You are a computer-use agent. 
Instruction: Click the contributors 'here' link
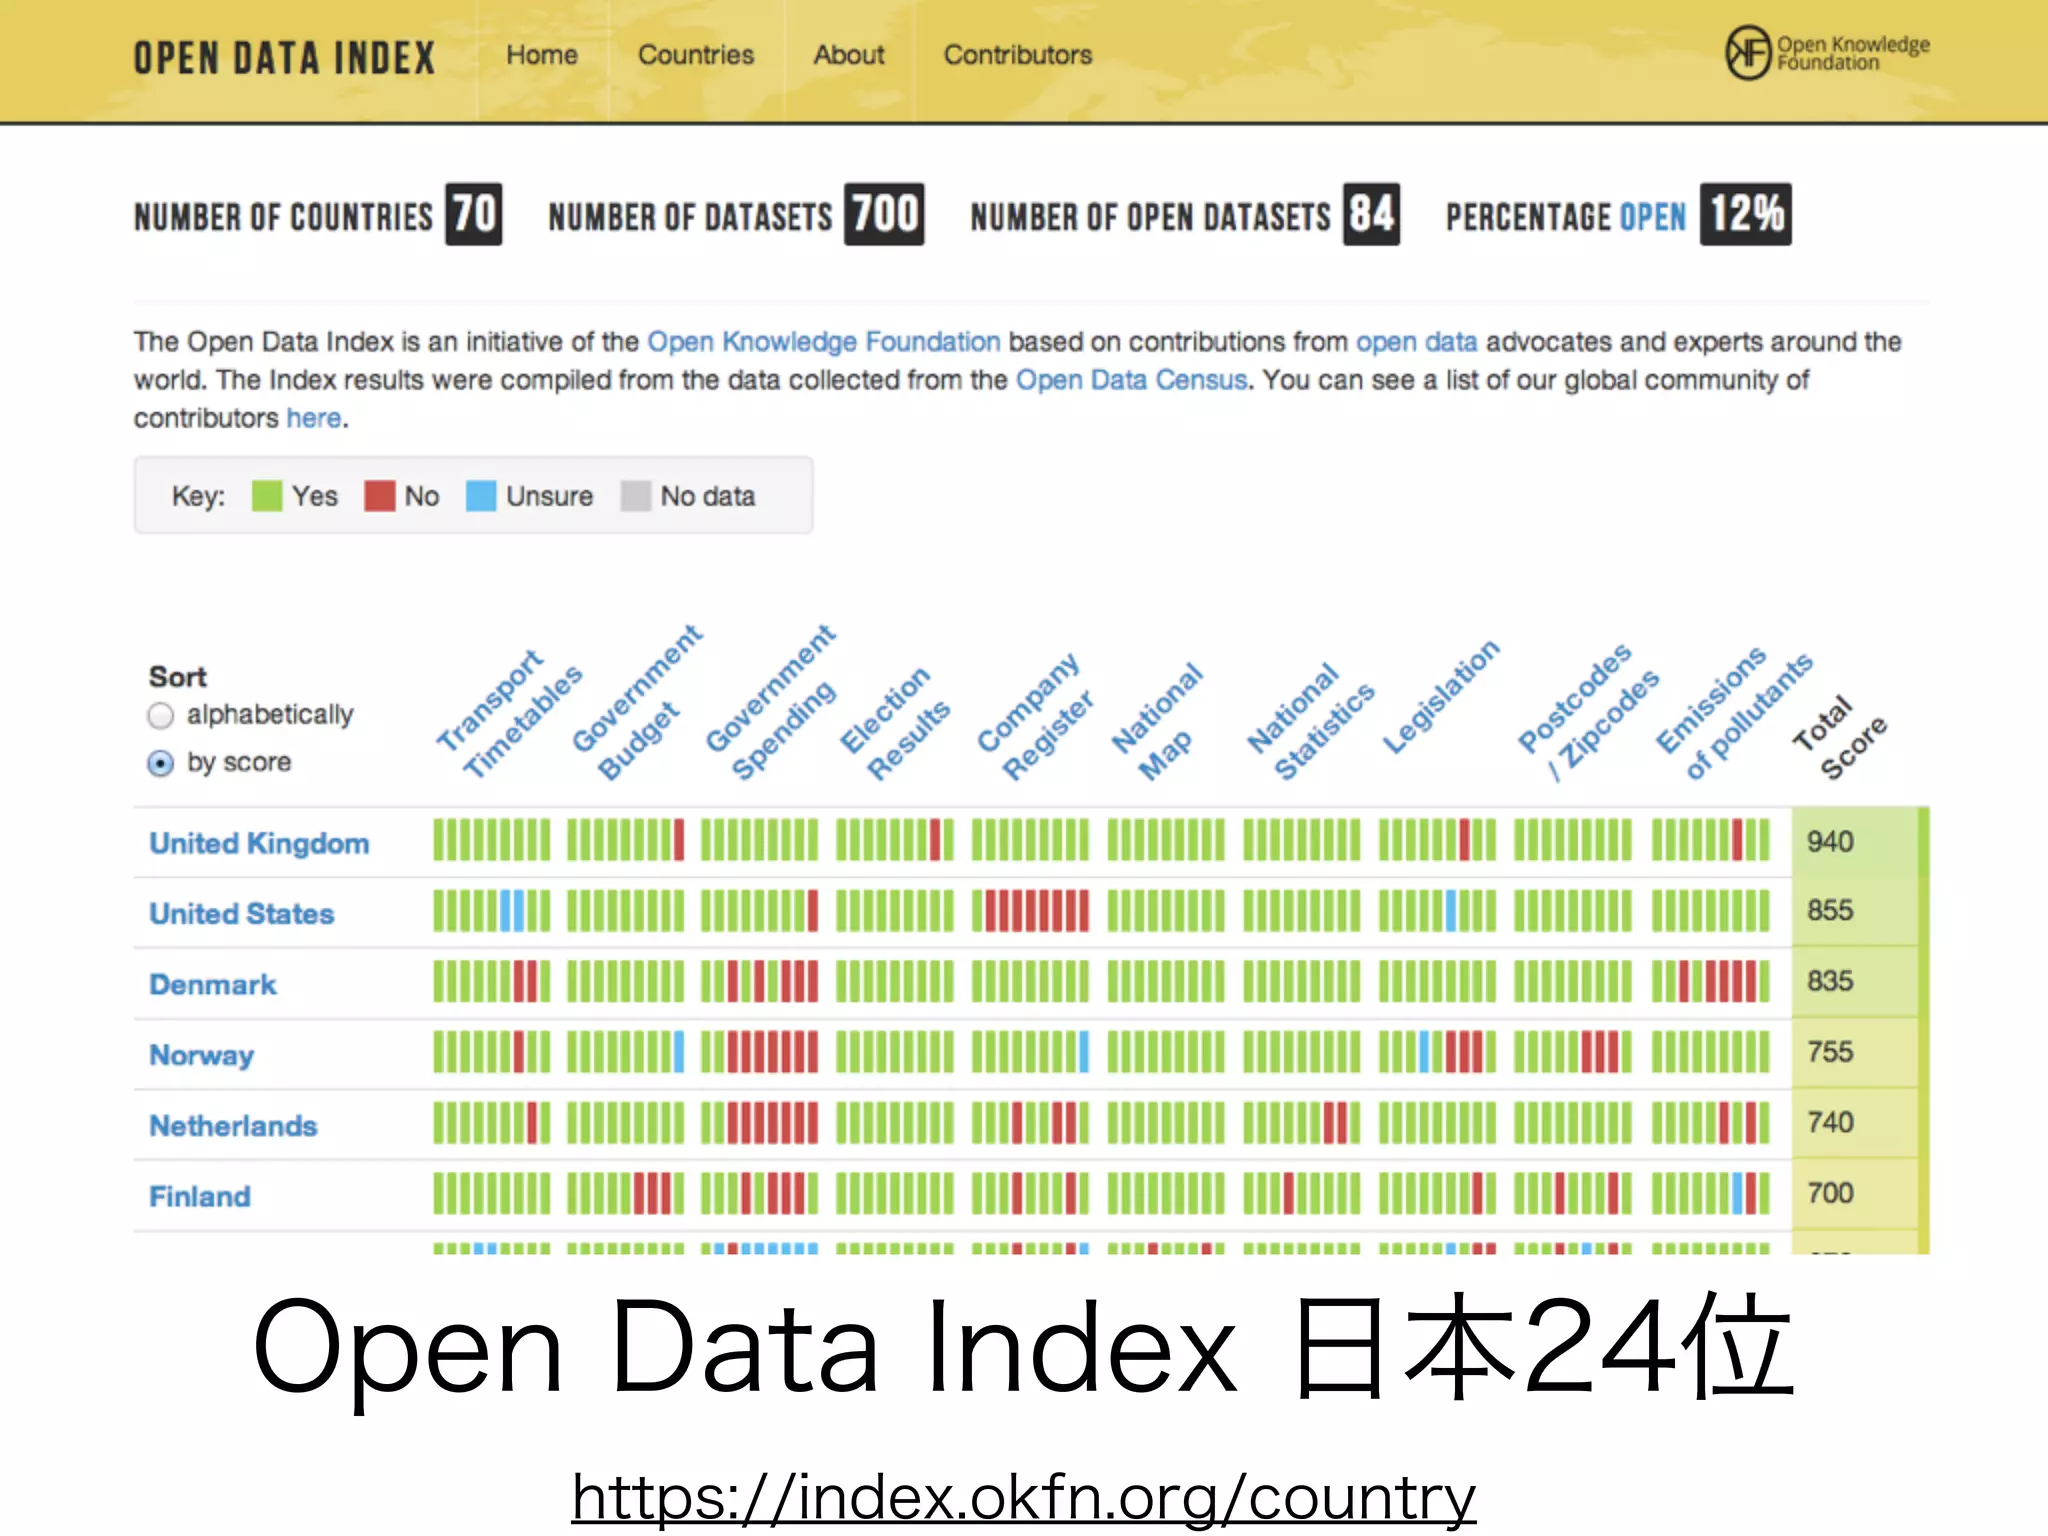coord(314,418)
